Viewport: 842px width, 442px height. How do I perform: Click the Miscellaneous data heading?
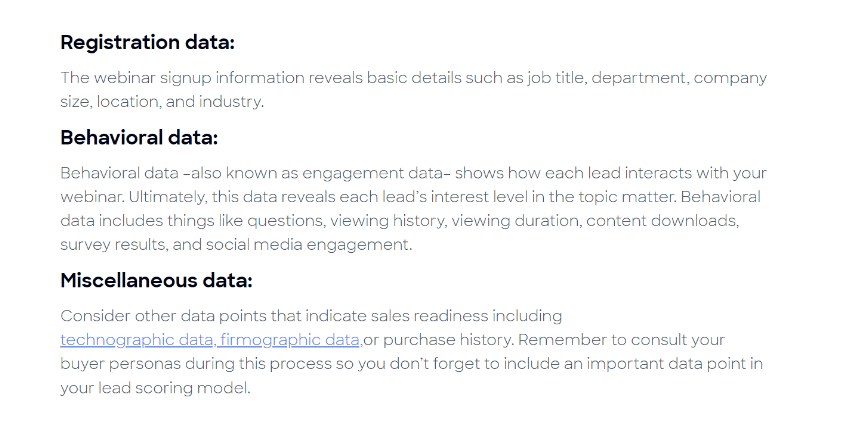pyautogui.click(x=156, y=280)
